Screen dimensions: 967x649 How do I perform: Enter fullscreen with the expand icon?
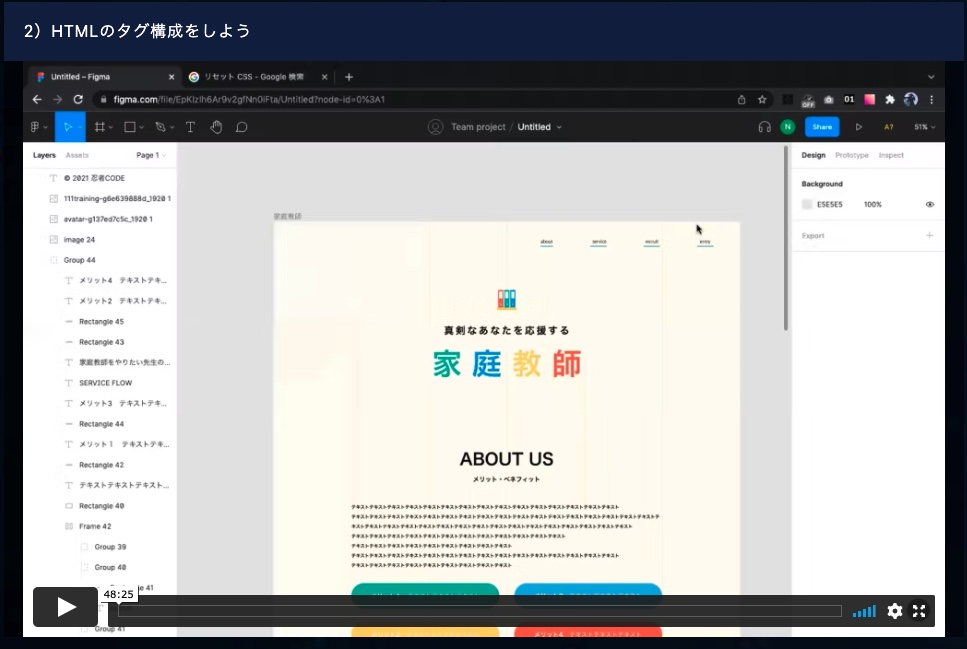point(919,611)
